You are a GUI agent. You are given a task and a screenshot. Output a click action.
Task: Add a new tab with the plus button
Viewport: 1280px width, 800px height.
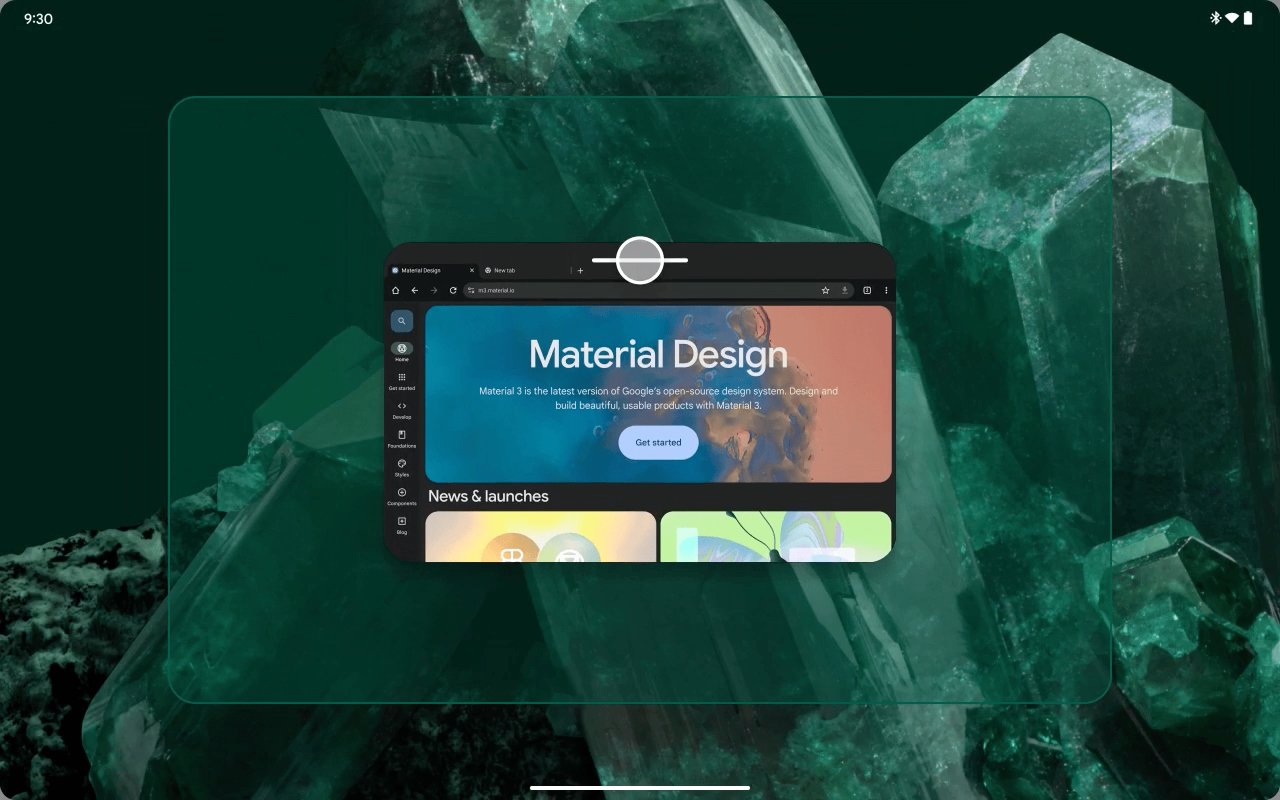pyautogui.click(x=580, y=270)
